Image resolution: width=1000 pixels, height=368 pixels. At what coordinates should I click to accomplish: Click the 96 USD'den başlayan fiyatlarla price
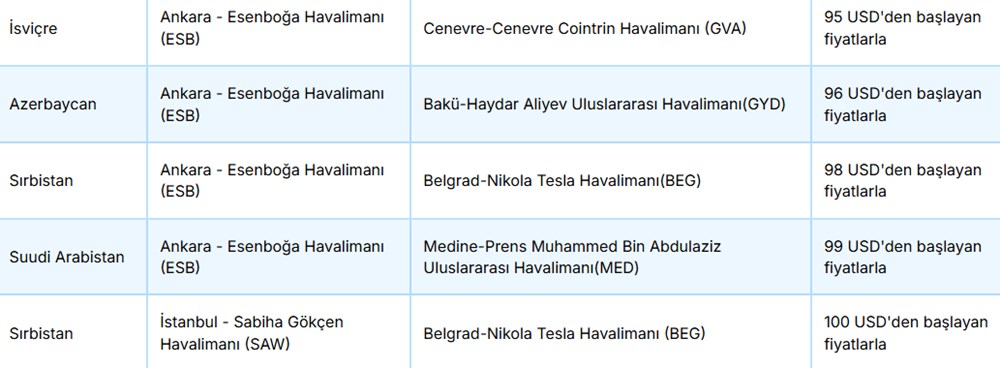902,105
